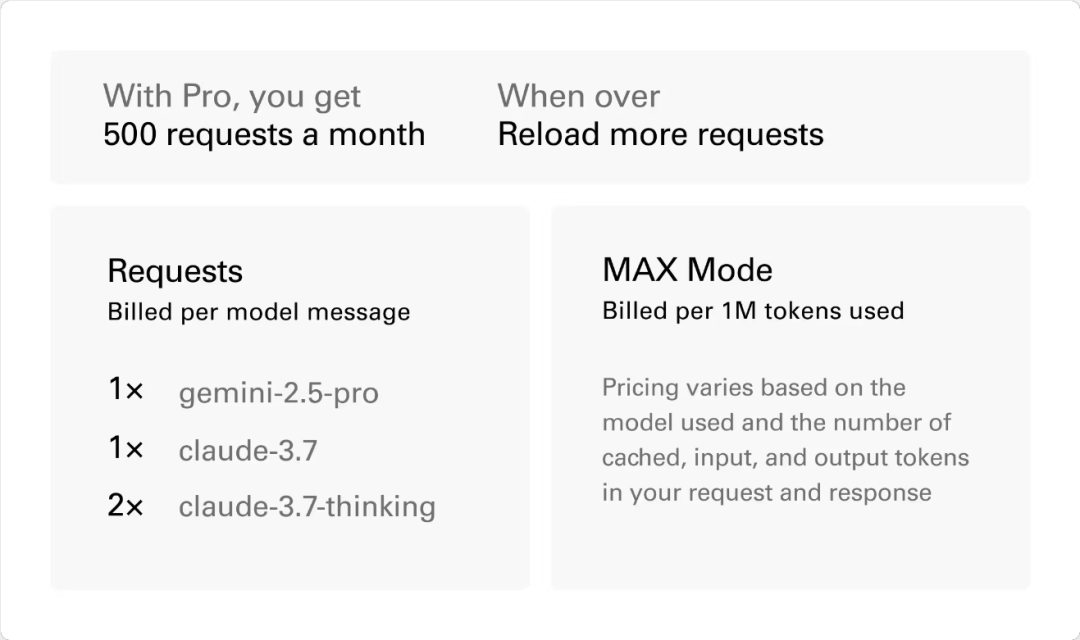Choose the gemini-2.5-pro model name
This screenshot has width=1080, height=640.
(x=278, y=393)
